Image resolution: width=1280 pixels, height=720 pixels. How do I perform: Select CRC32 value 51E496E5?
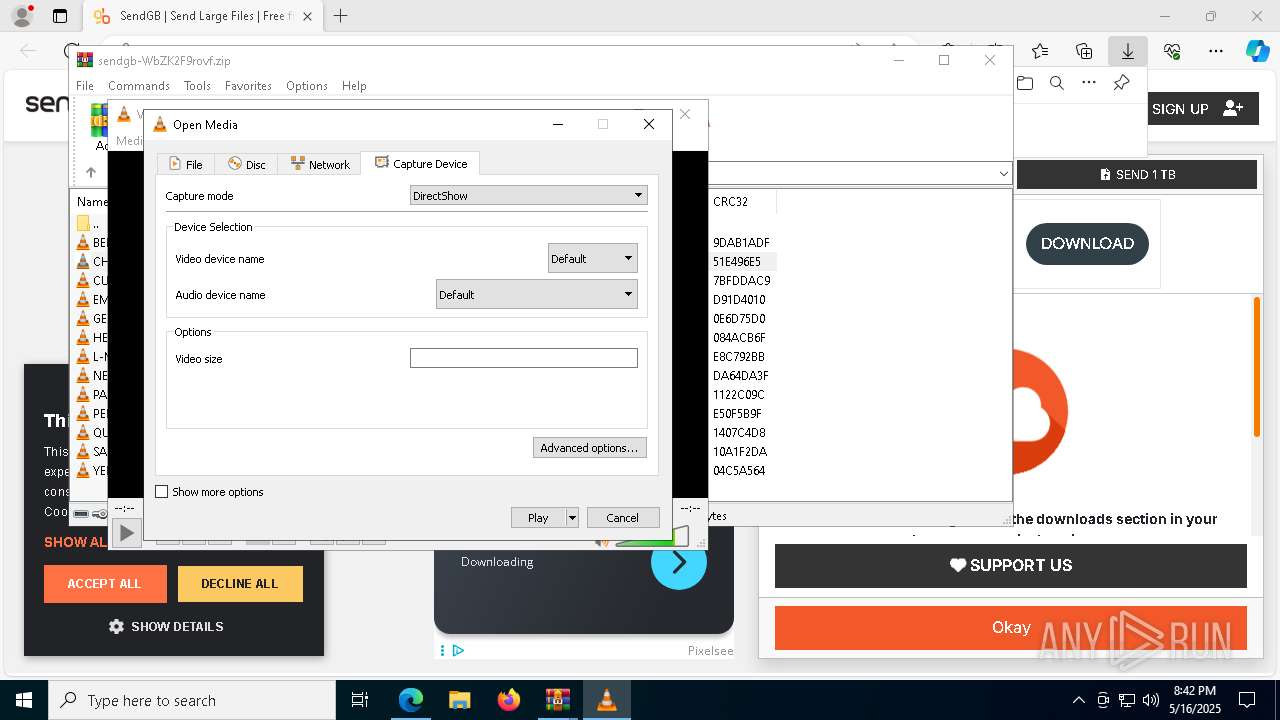coord(737,261)
